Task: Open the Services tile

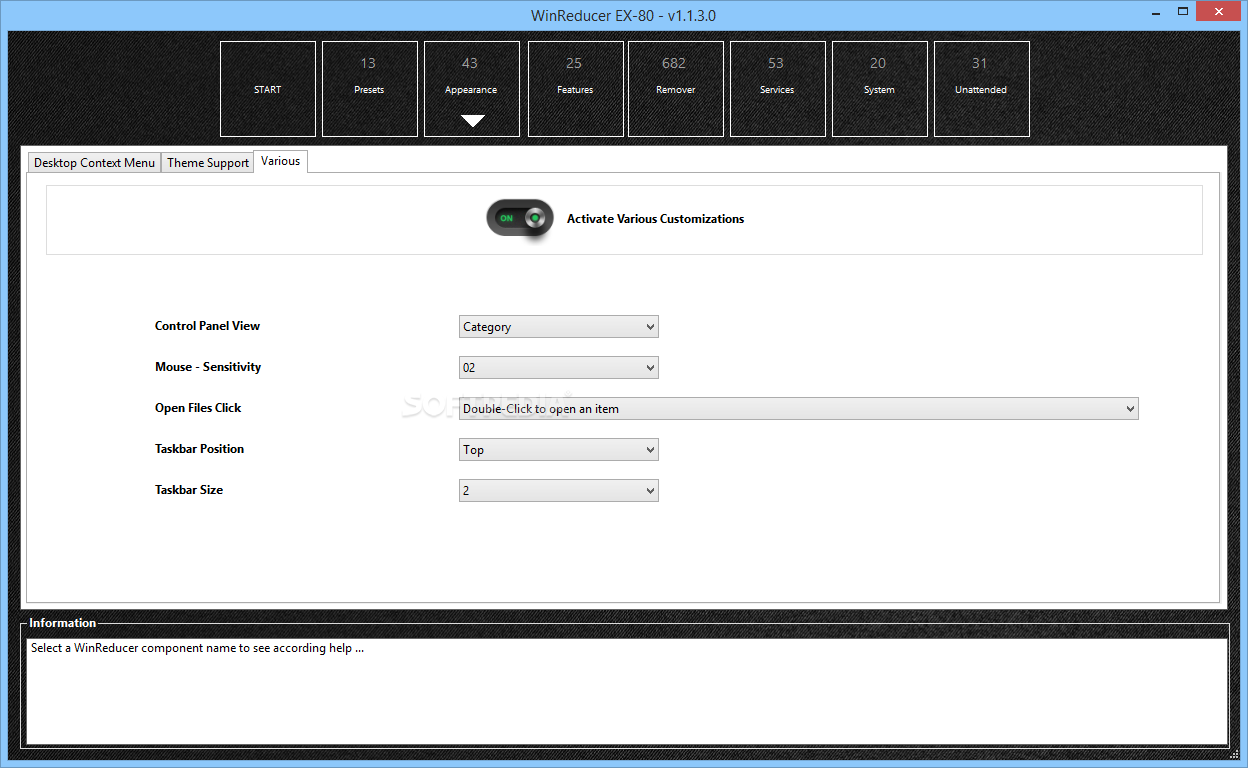Action: coord(778,89)
